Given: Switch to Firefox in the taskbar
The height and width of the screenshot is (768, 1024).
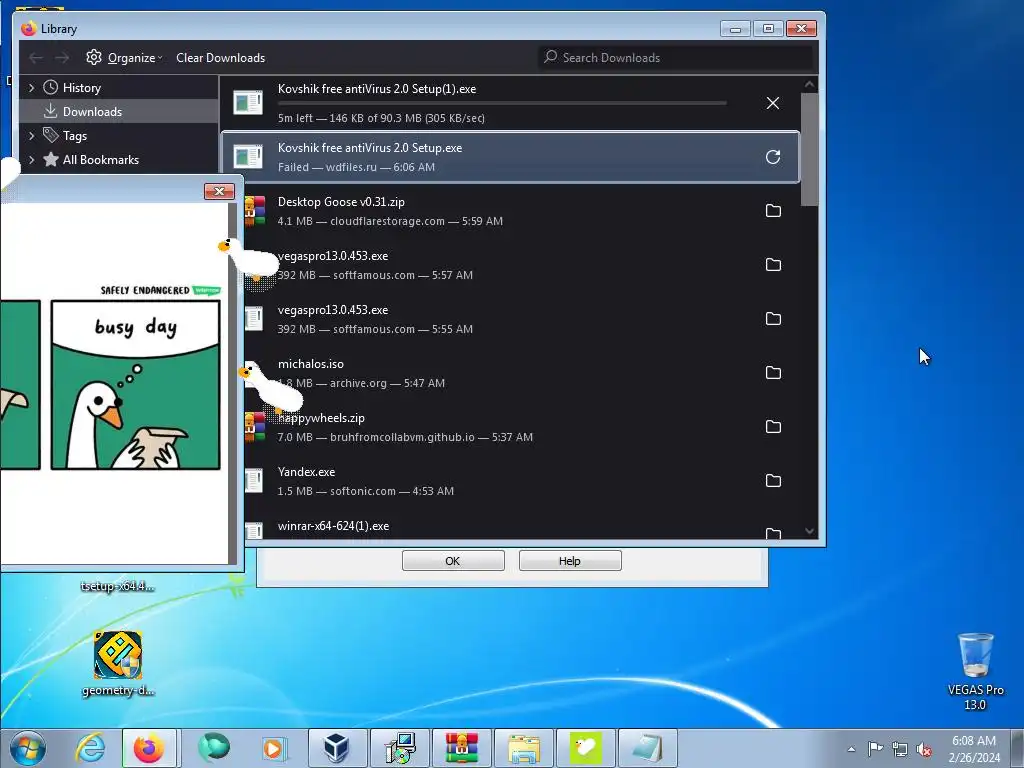Looking at the screenshot, I should click(149, 748).
